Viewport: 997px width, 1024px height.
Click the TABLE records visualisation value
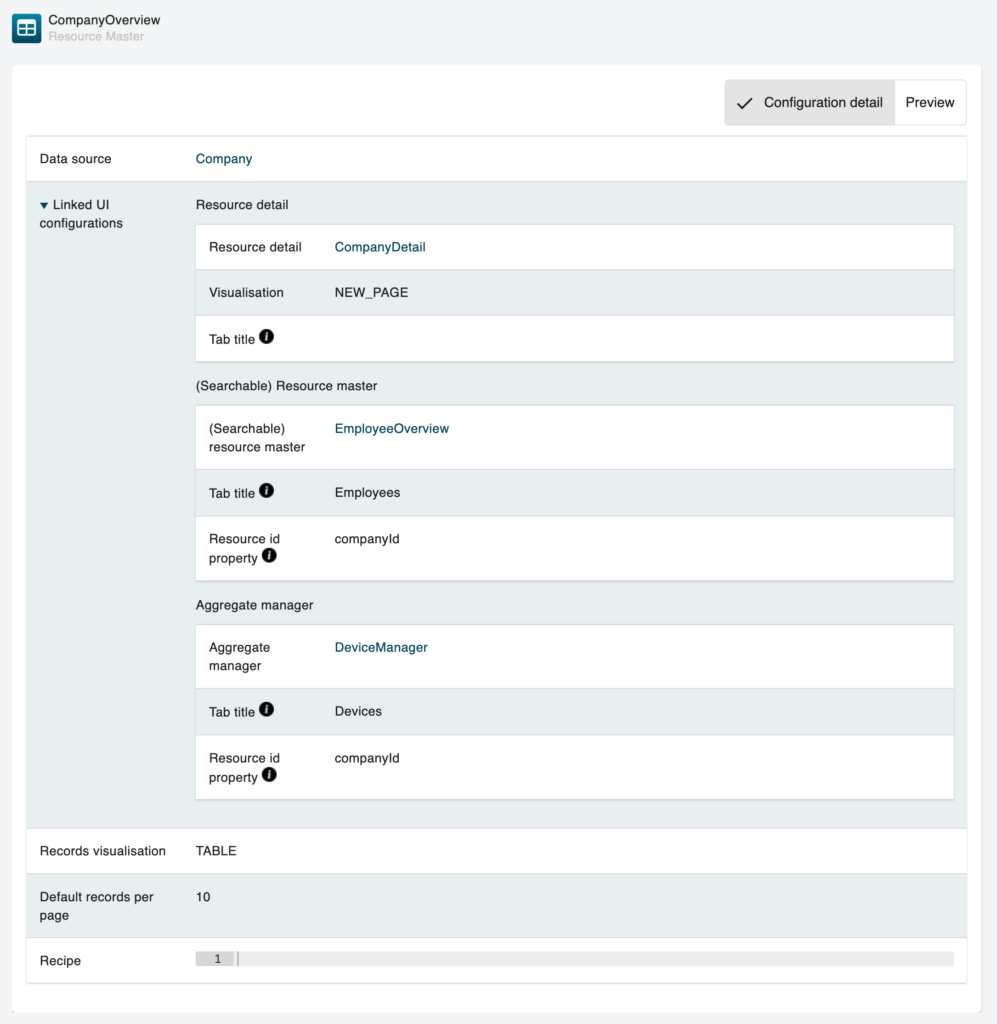coord(216,851)
